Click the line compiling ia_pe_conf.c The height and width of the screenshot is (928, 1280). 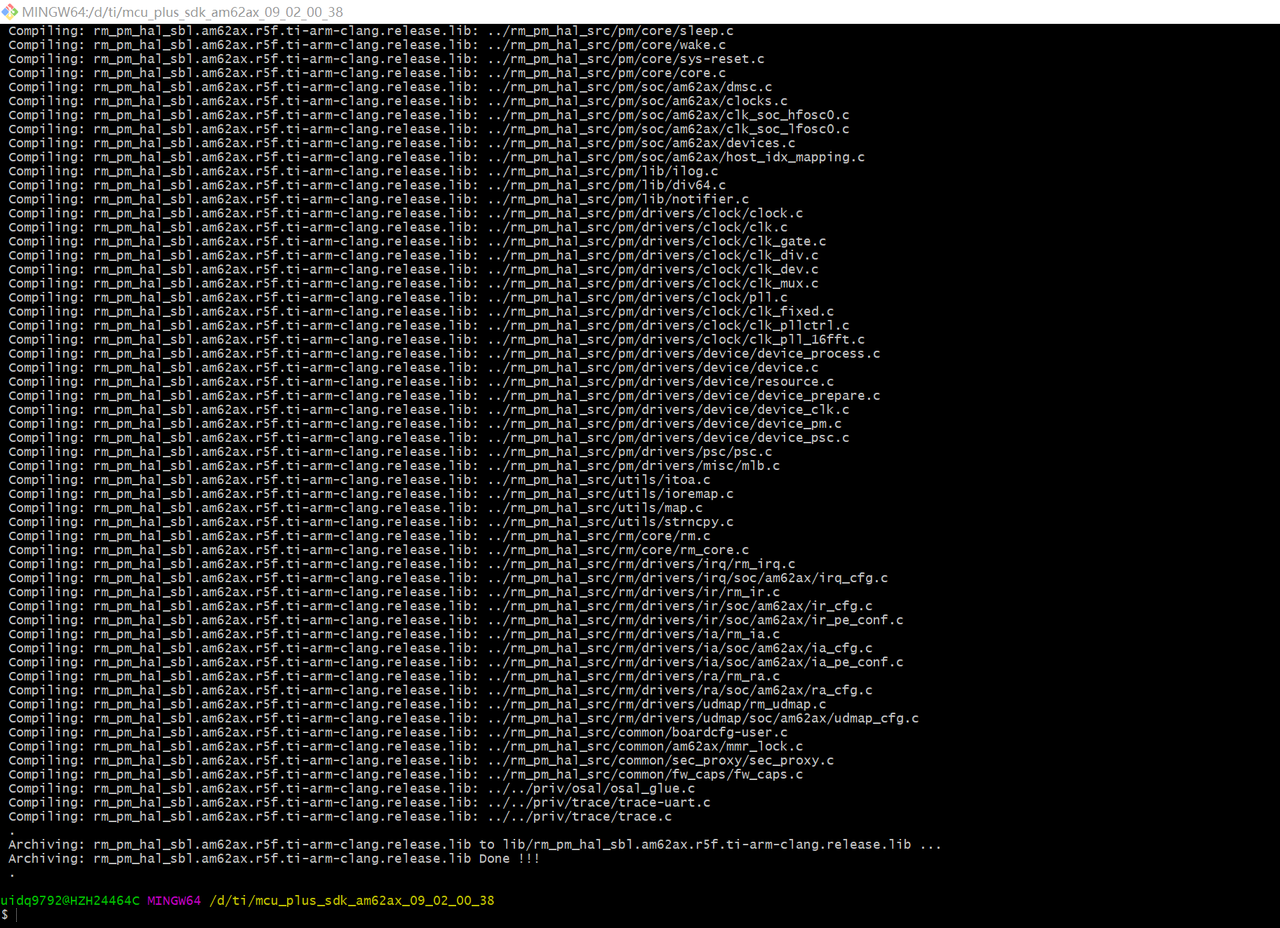[x=456, y=661]
